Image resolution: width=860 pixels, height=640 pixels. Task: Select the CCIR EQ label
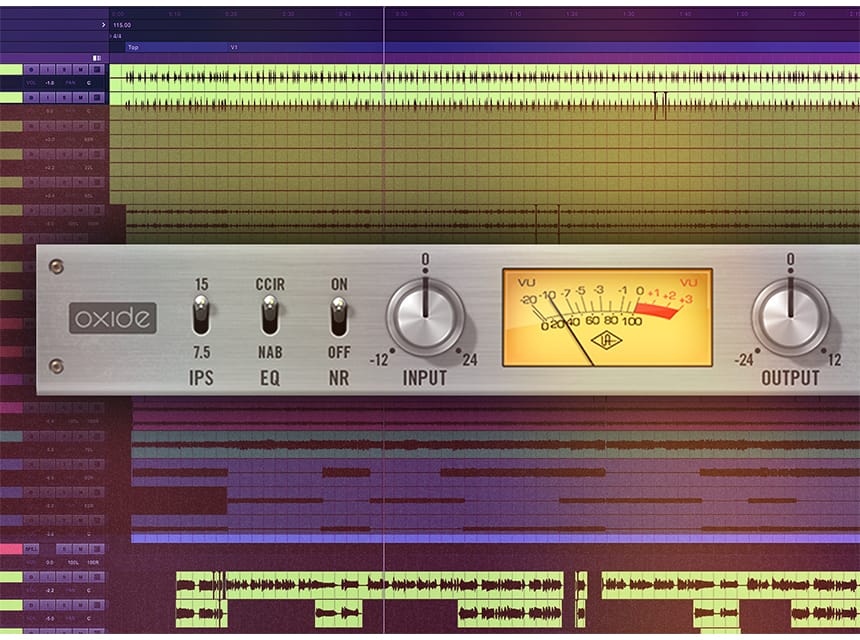click(x=270, y=284)
